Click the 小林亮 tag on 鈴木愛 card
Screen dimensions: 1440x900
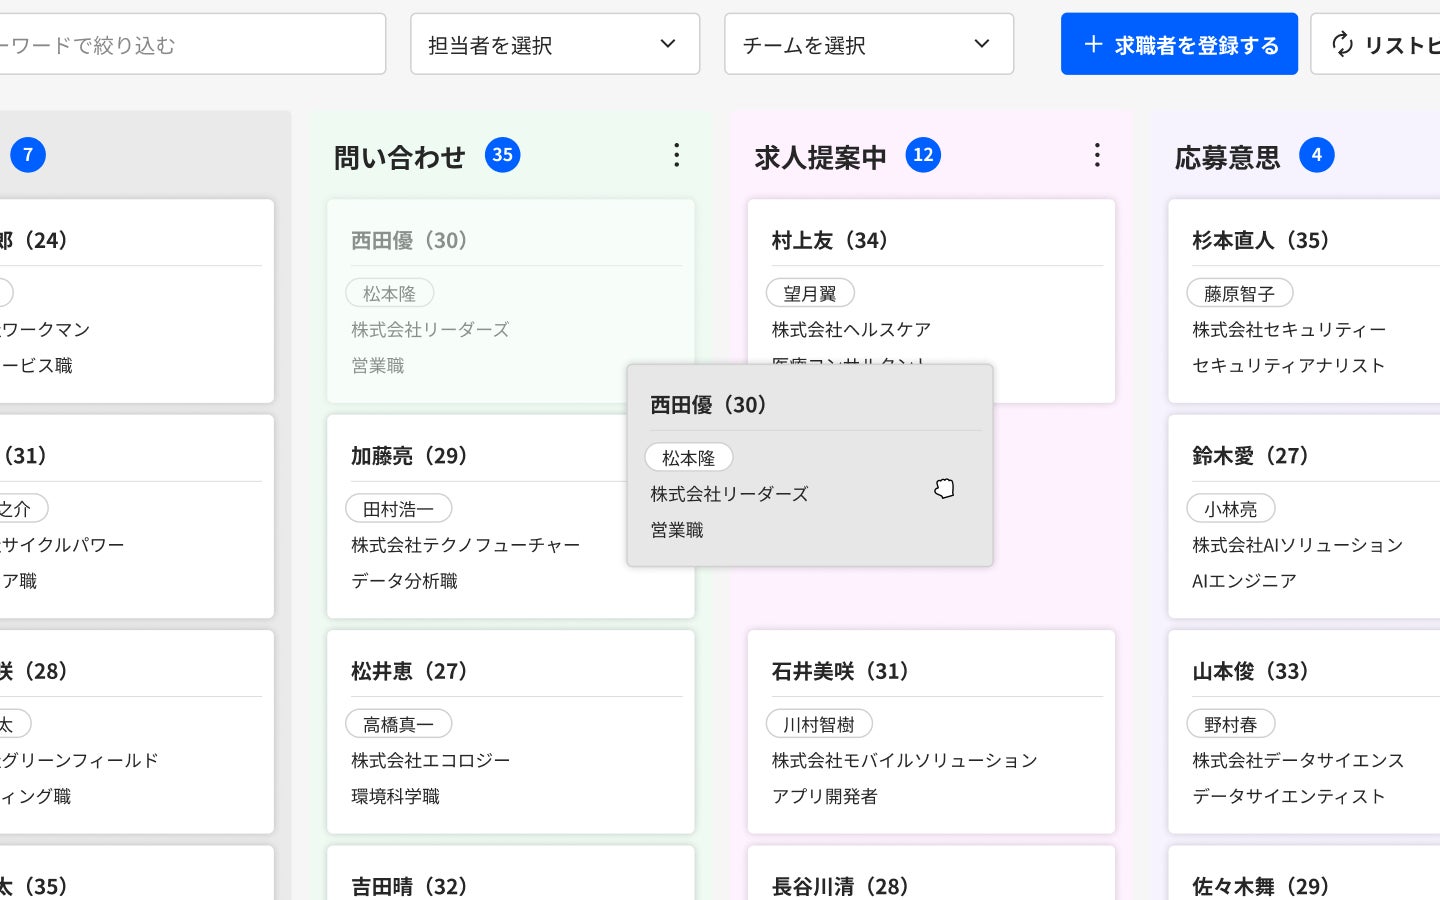(x=1231, y=509)
